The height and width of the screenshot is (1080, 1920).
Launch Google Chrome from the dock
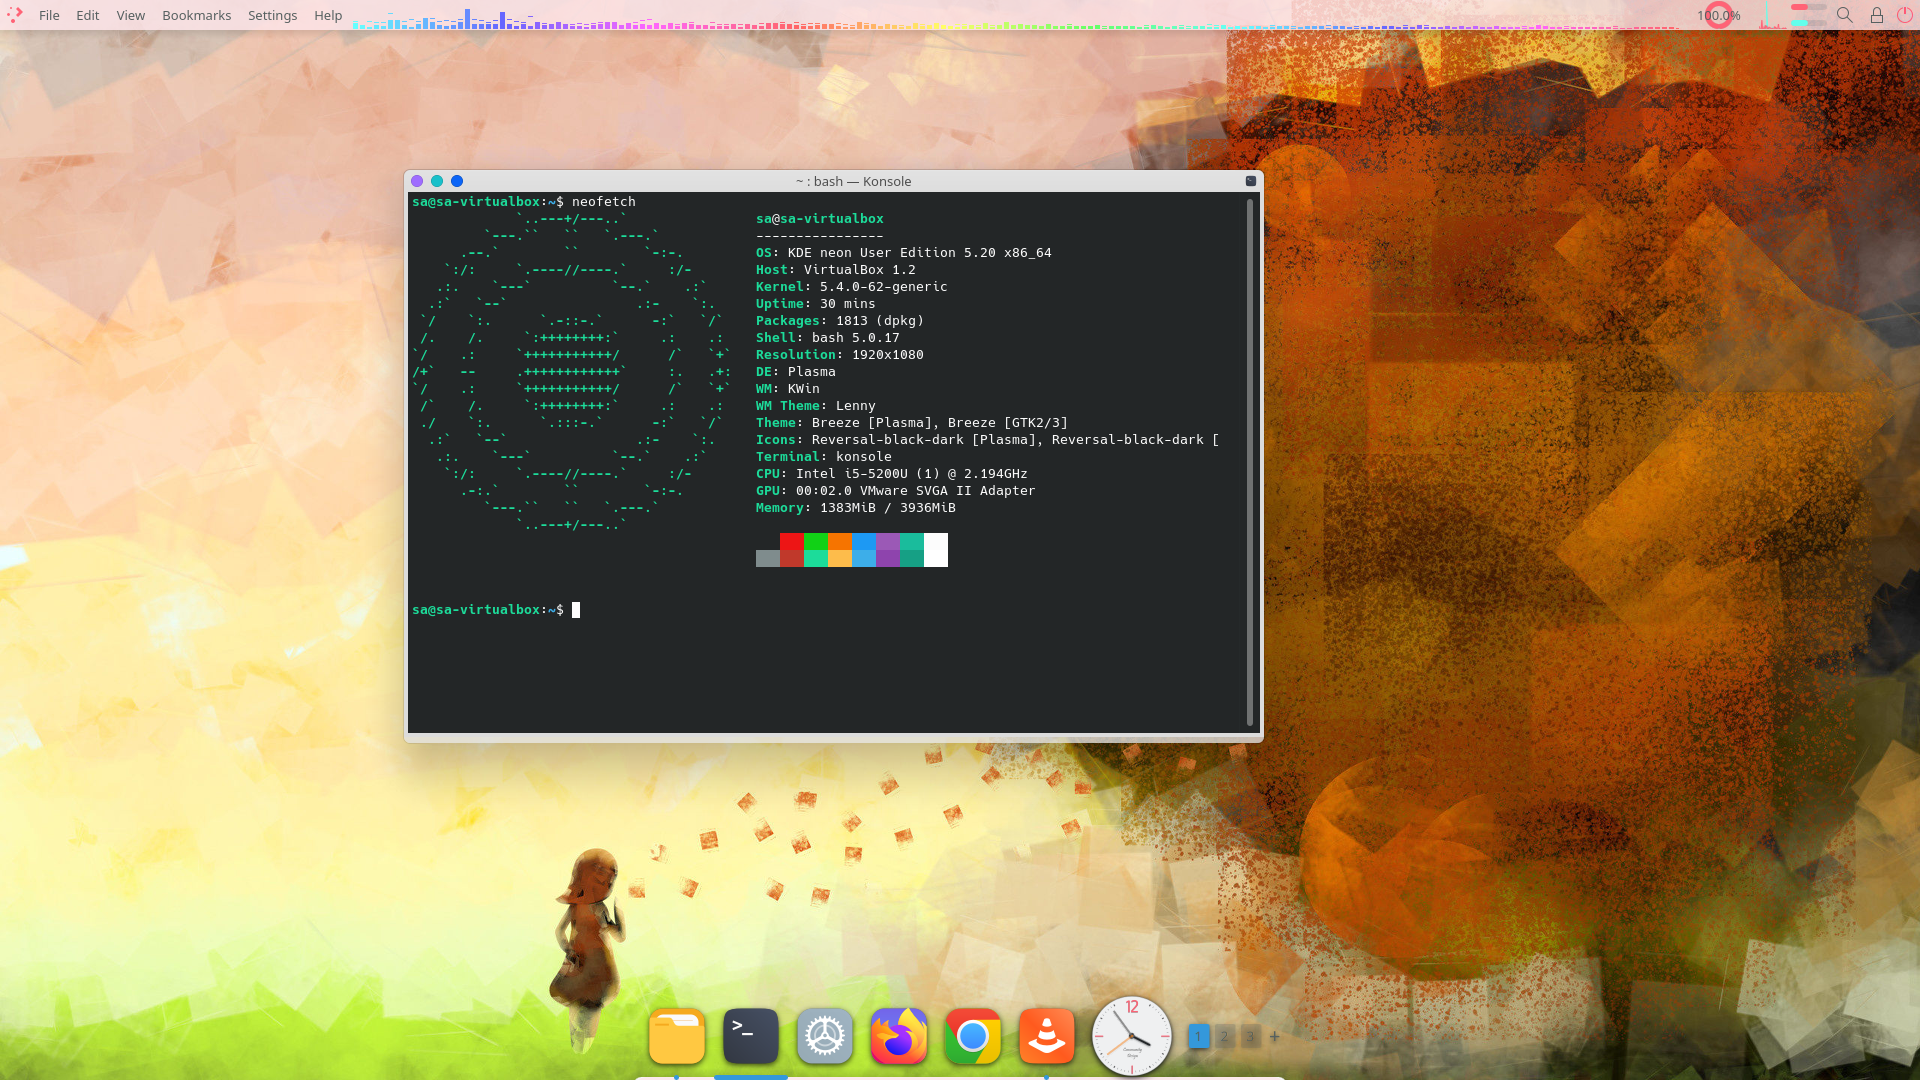[972, 1036]
